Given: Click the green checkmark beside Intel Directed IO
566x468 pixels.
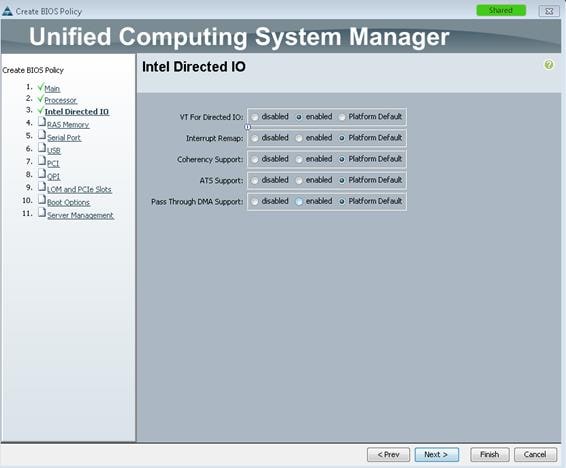Looking at the screenshot, I should click(x=40, y=110).
